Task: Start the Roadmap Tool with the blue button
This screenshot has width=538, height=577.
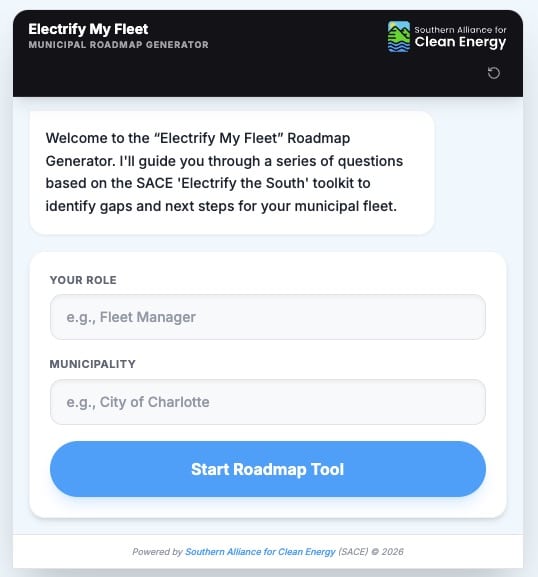Action: pos(268,469)
